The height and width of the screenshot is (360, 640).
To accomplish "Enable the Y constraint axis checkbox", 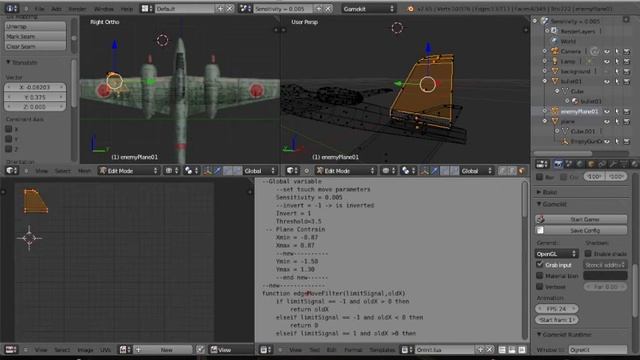I will (8, 139).
